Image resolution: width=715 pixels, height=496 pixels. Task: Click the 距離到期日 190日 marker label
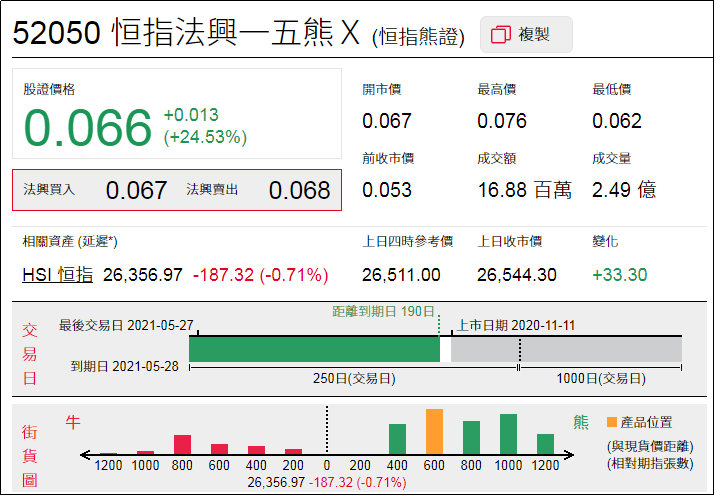[383, 311]
